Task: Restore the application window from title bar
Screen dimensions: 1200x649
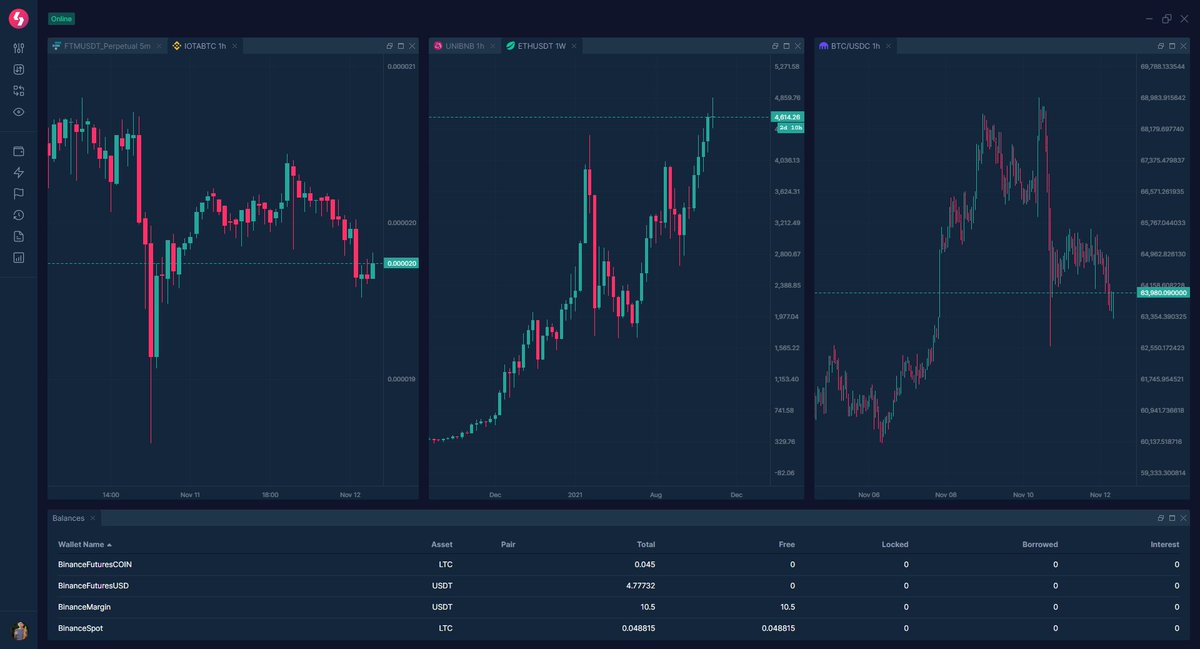Action: 1166,18
